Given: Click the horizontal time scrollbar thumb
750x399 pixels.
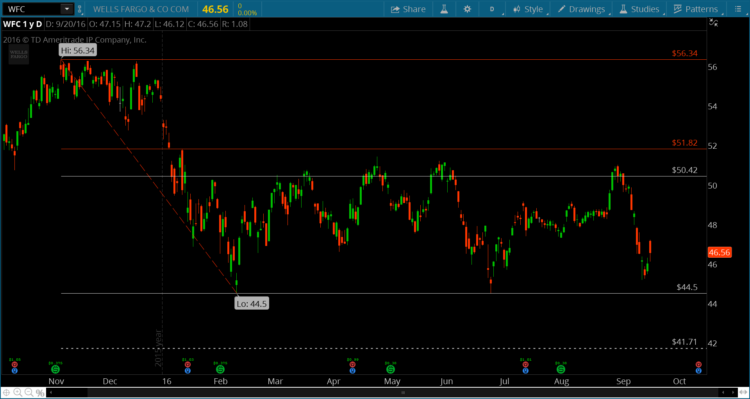Looking at the screenshot, I should pos(403,393).
